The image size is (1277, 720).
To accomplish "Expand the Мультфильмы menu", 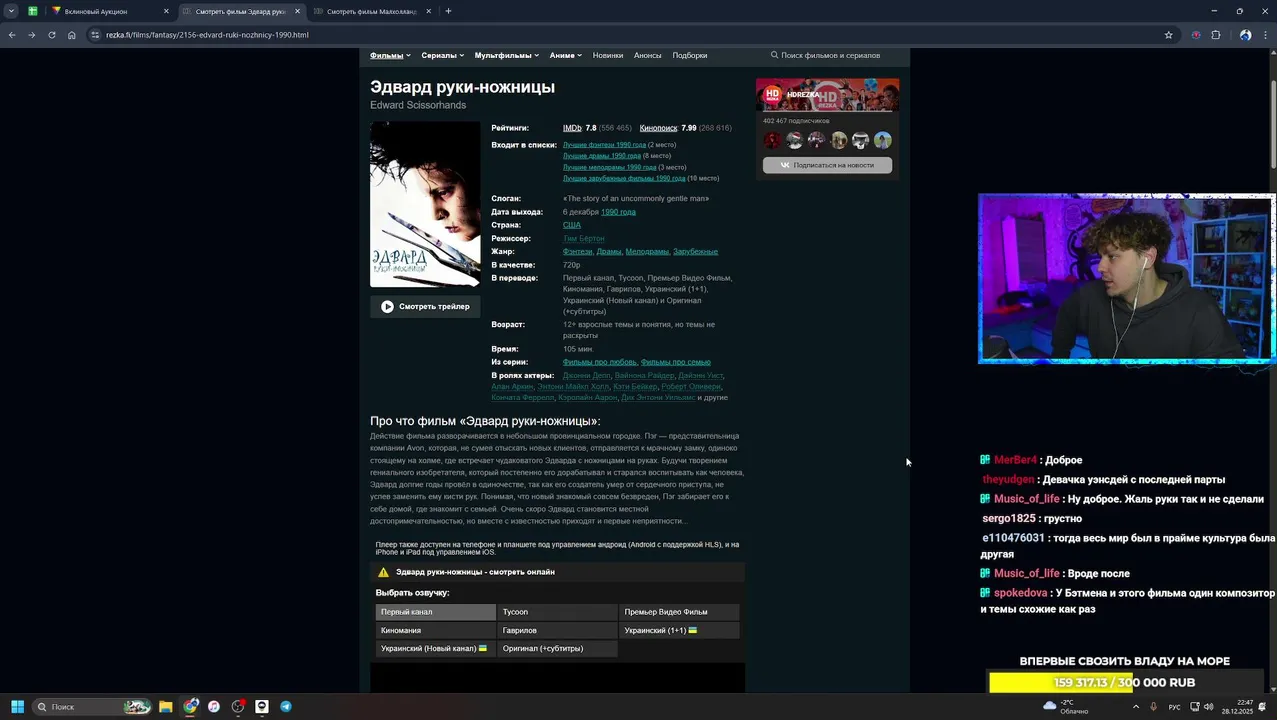I will (507, 55).
